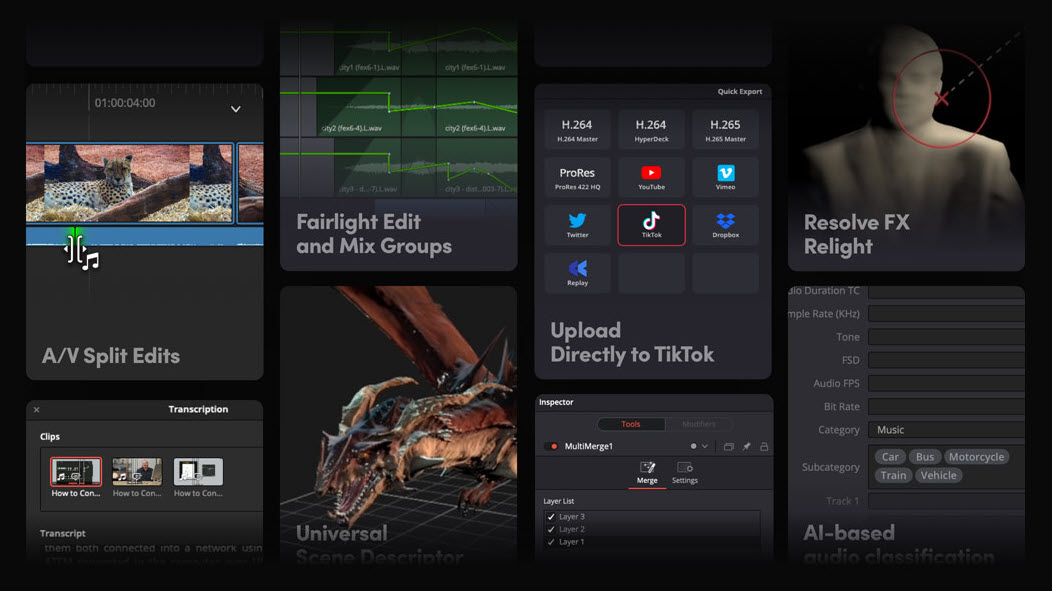Viewport: 1052px width, 591px height.
Task: Click the YouTube export icon
Action: (651, 177)
